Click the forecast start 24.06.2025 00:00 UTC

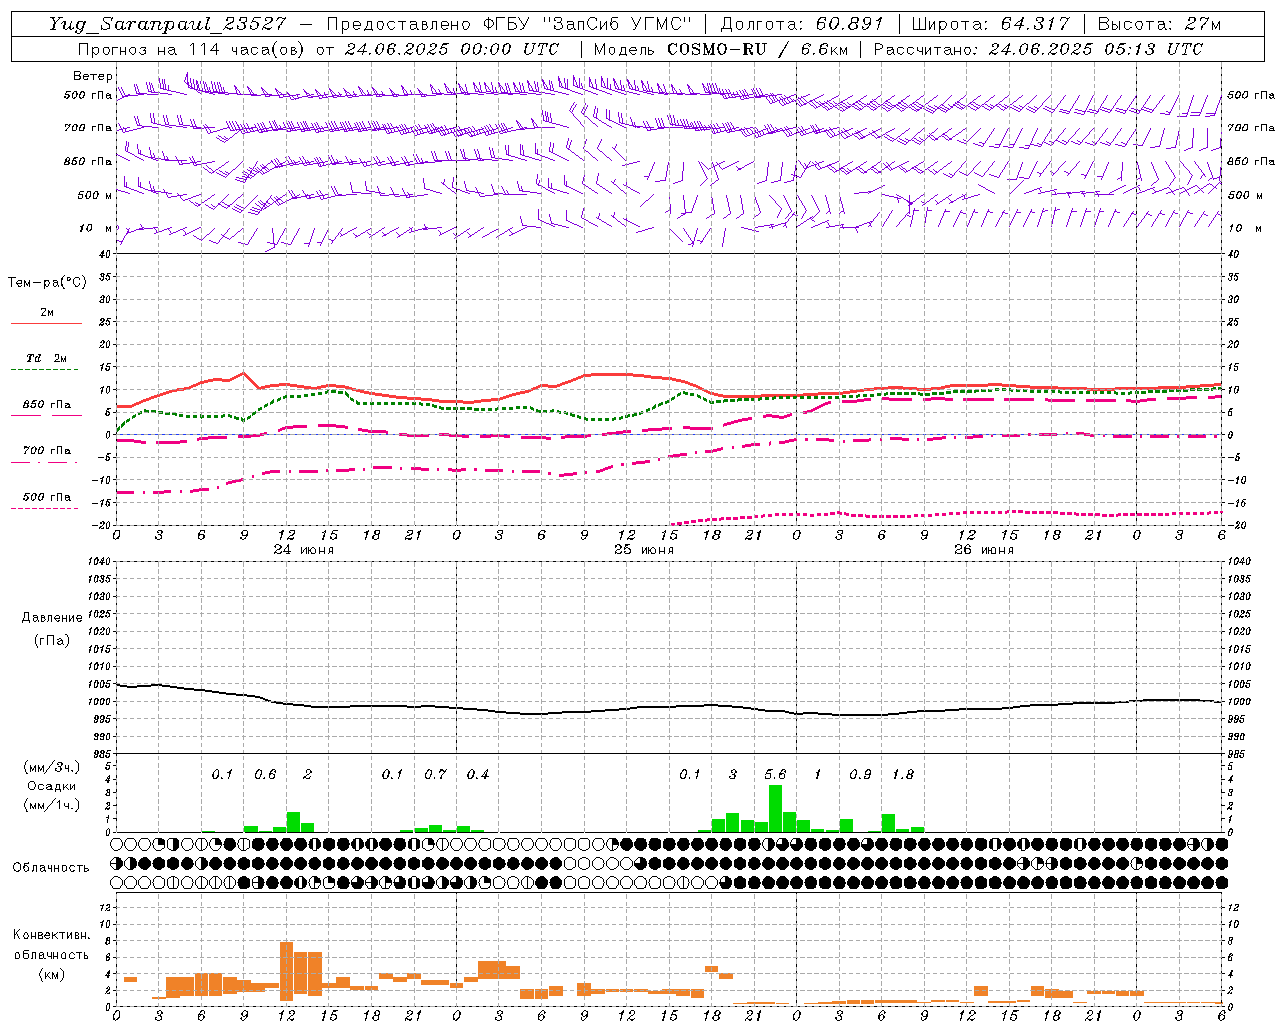tap(451, 49)
